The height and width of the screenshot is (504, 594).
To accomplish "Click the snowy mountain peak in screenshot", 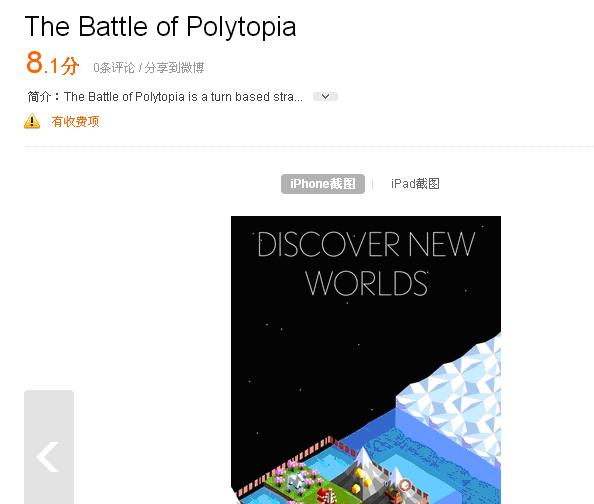I will coord(364,459).
